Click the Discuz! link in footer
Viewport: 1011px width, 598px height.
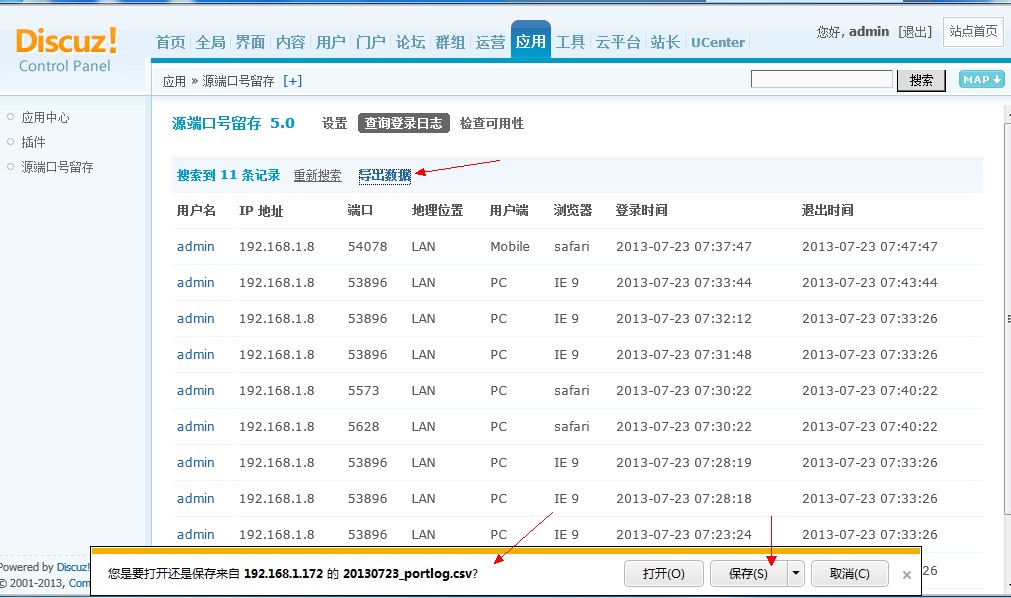73,568
